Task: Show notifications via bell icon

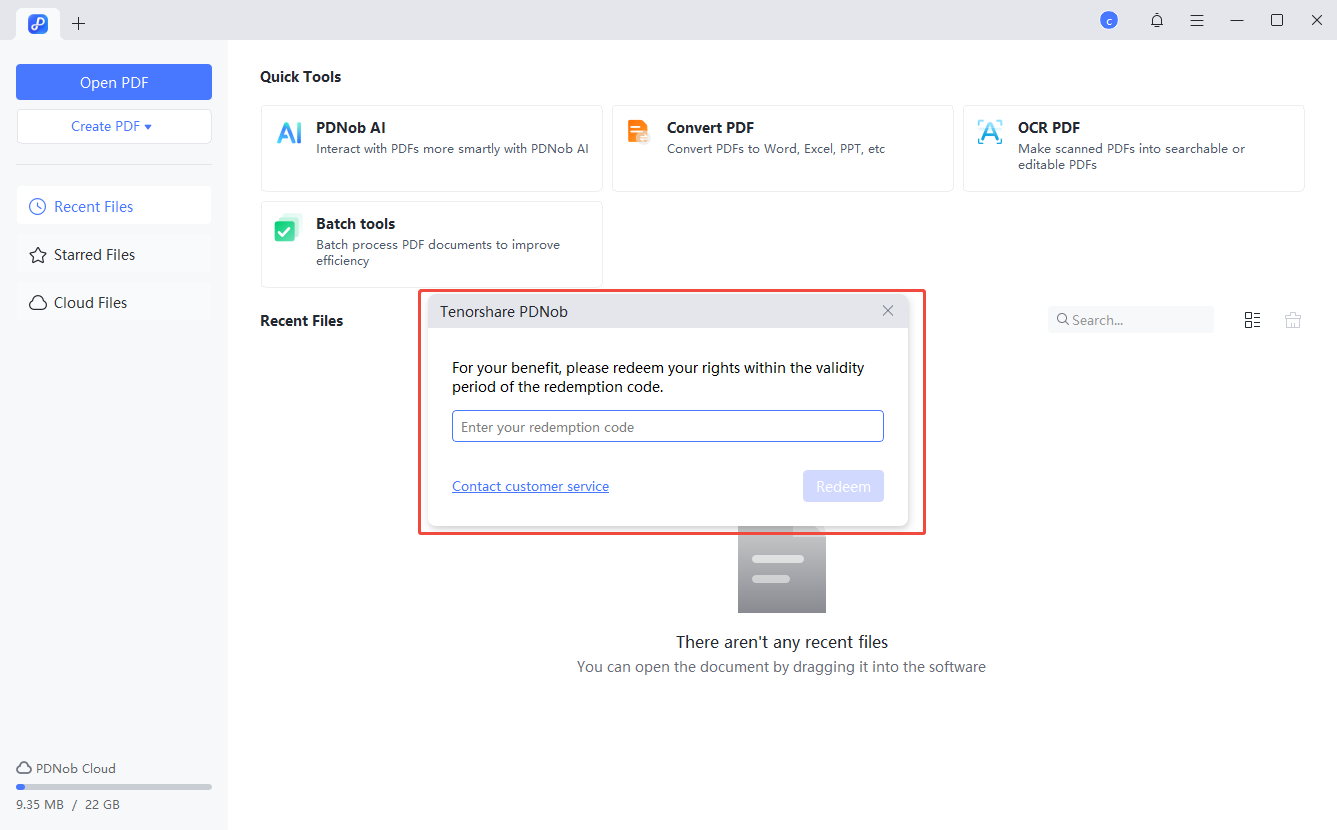Action: pyautogui.click(x=1157, y=20)
